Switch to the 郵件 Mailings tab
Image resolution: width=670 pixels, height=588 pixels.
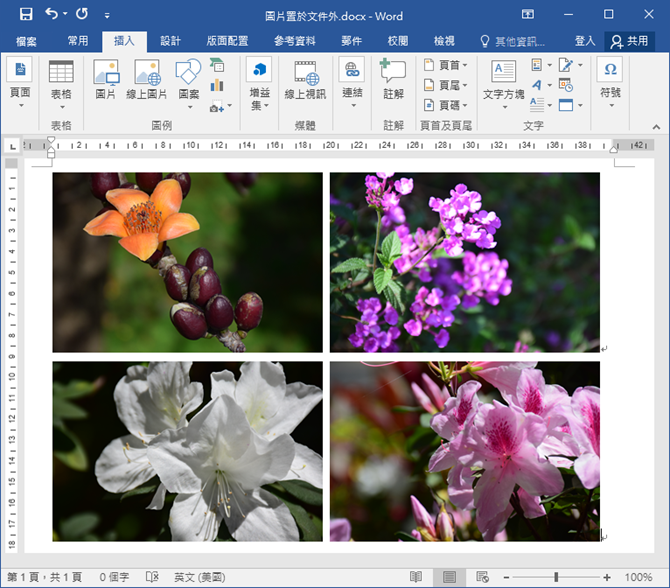click(351, 41)
